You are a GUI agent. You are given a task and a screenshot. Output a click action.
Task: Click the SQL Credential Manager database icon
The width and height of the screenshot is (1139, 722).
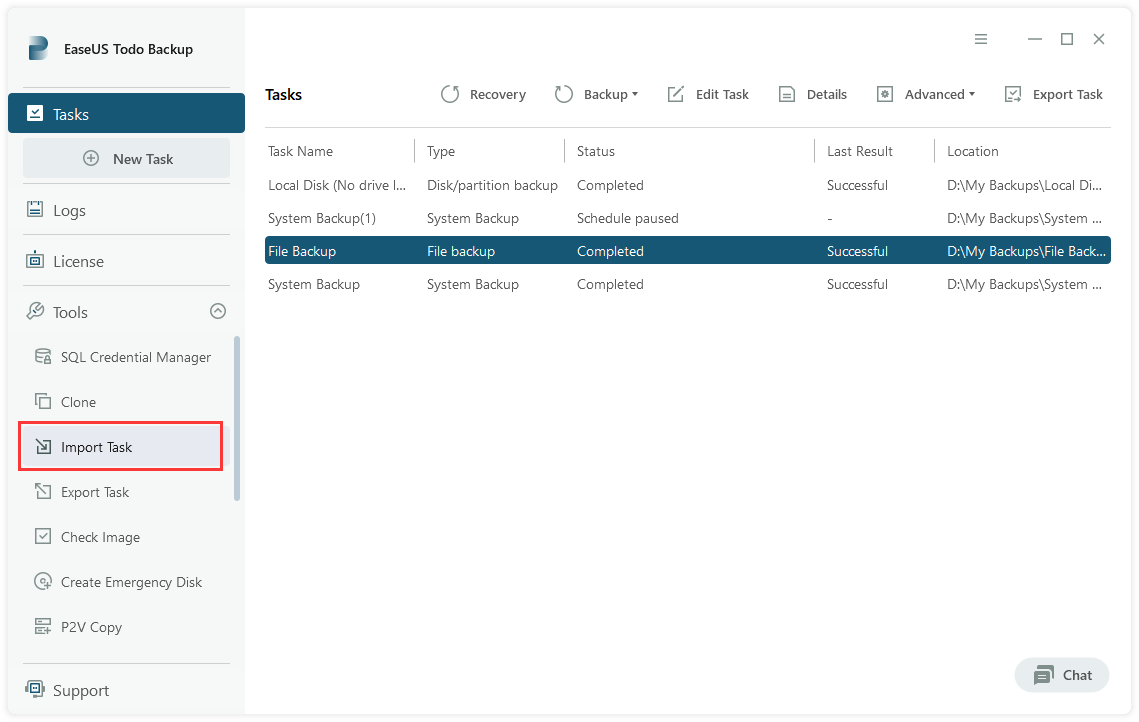pos(43,356)
